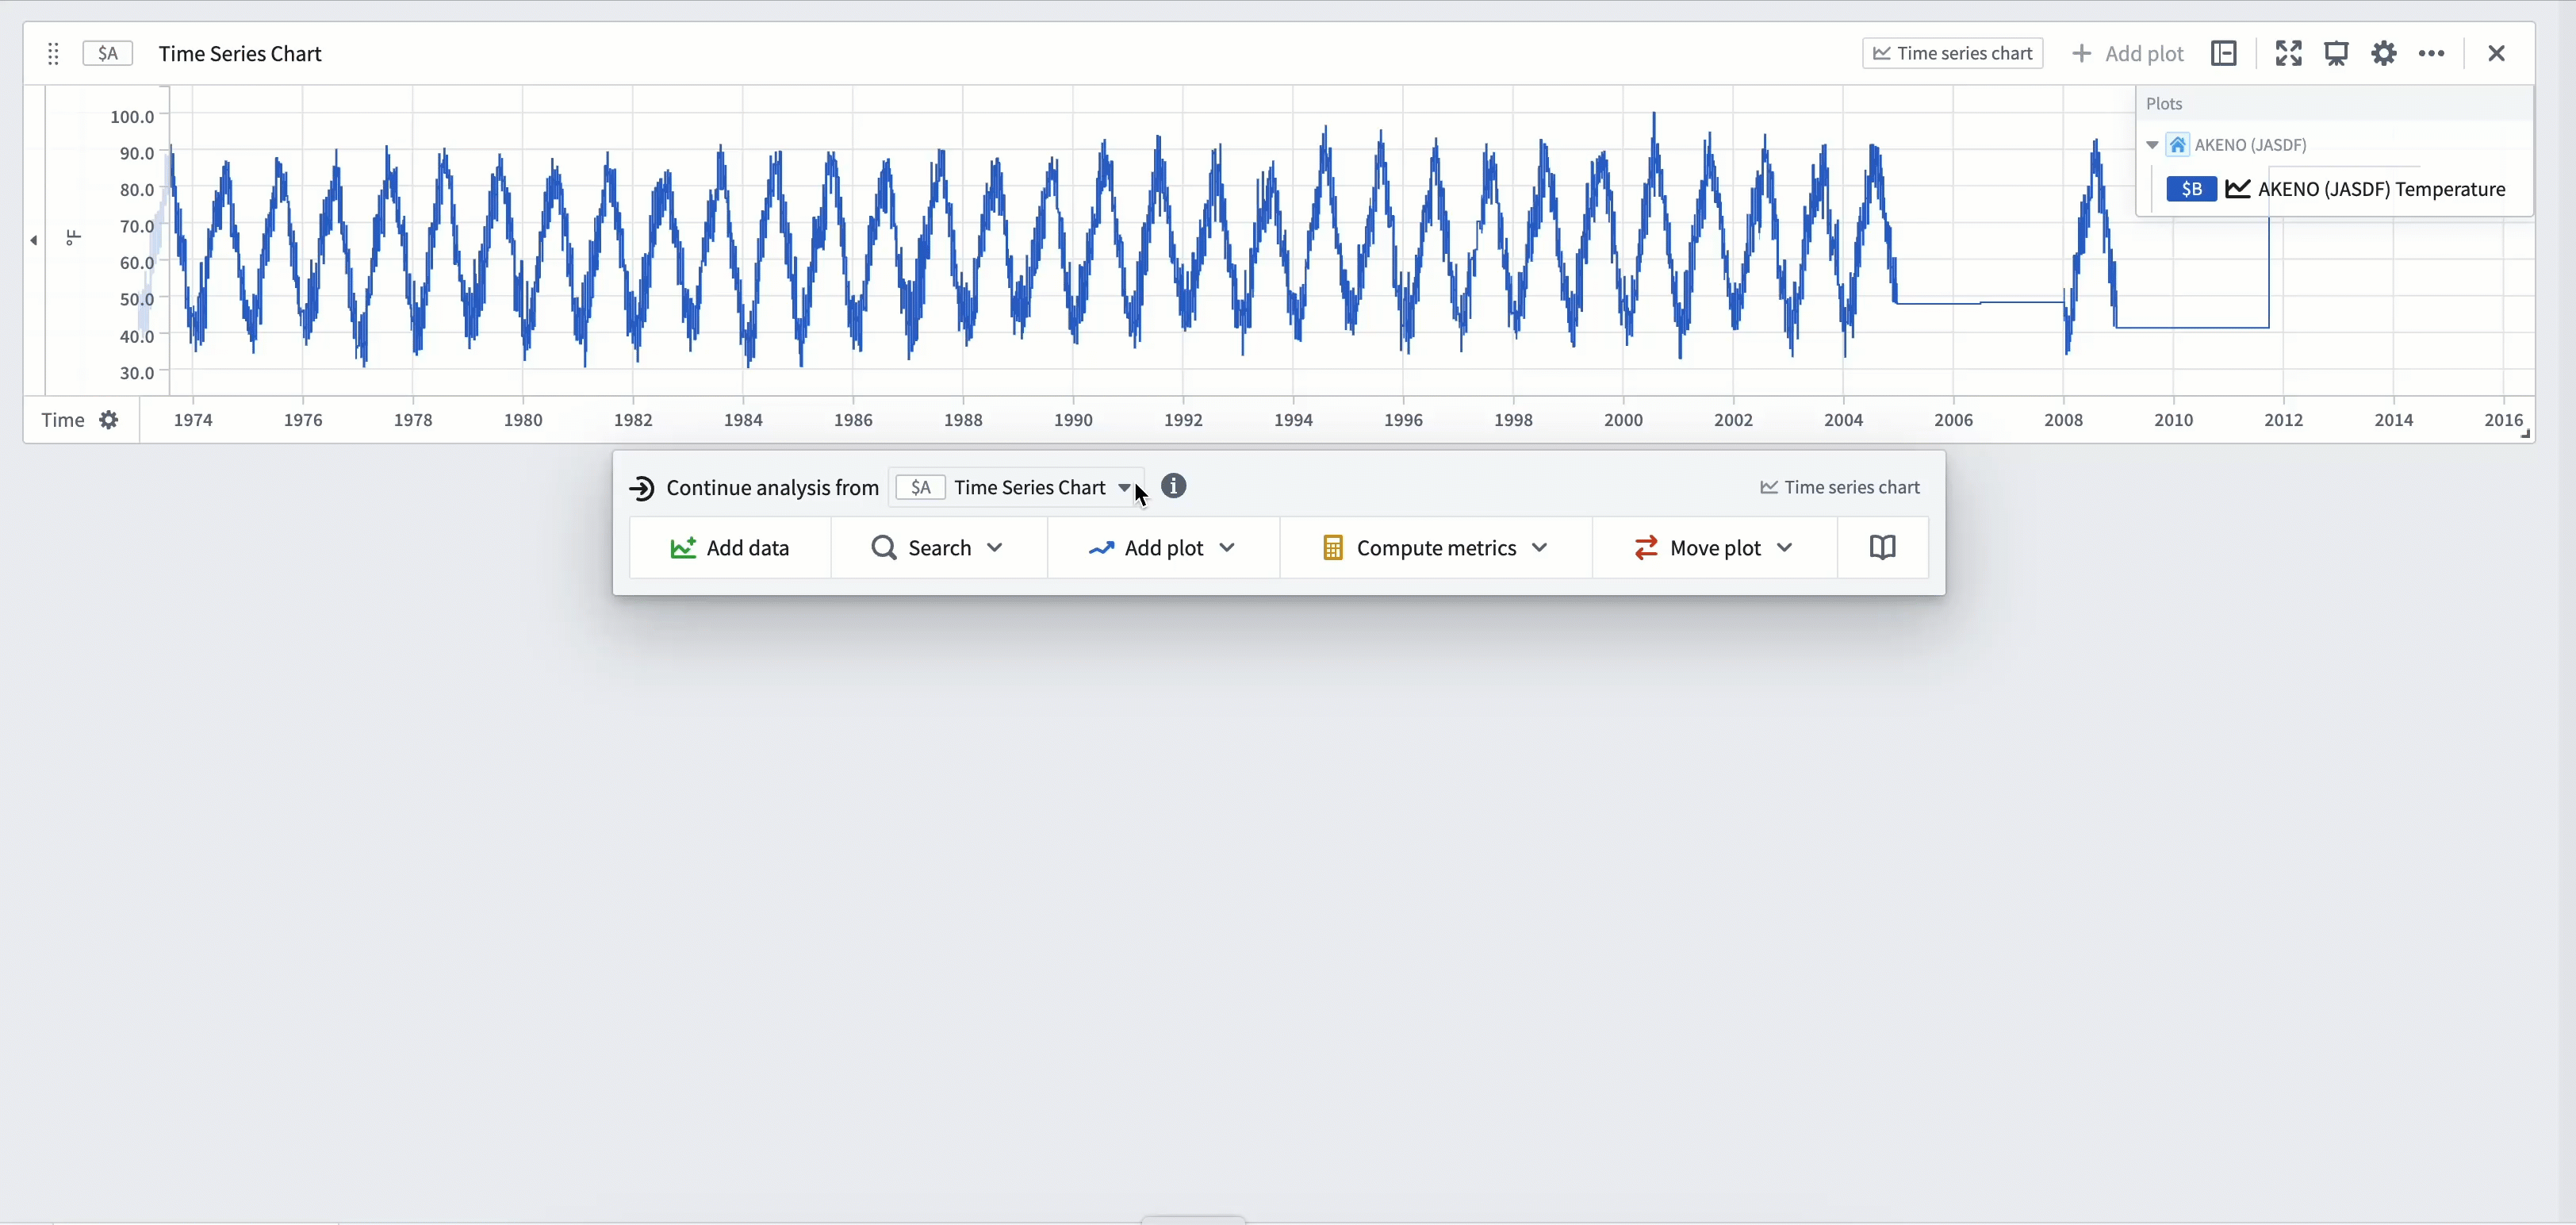Select the Time series chart tab at top right
This screenshot has width=2576, height=1225.
[x=1952, y=53]
